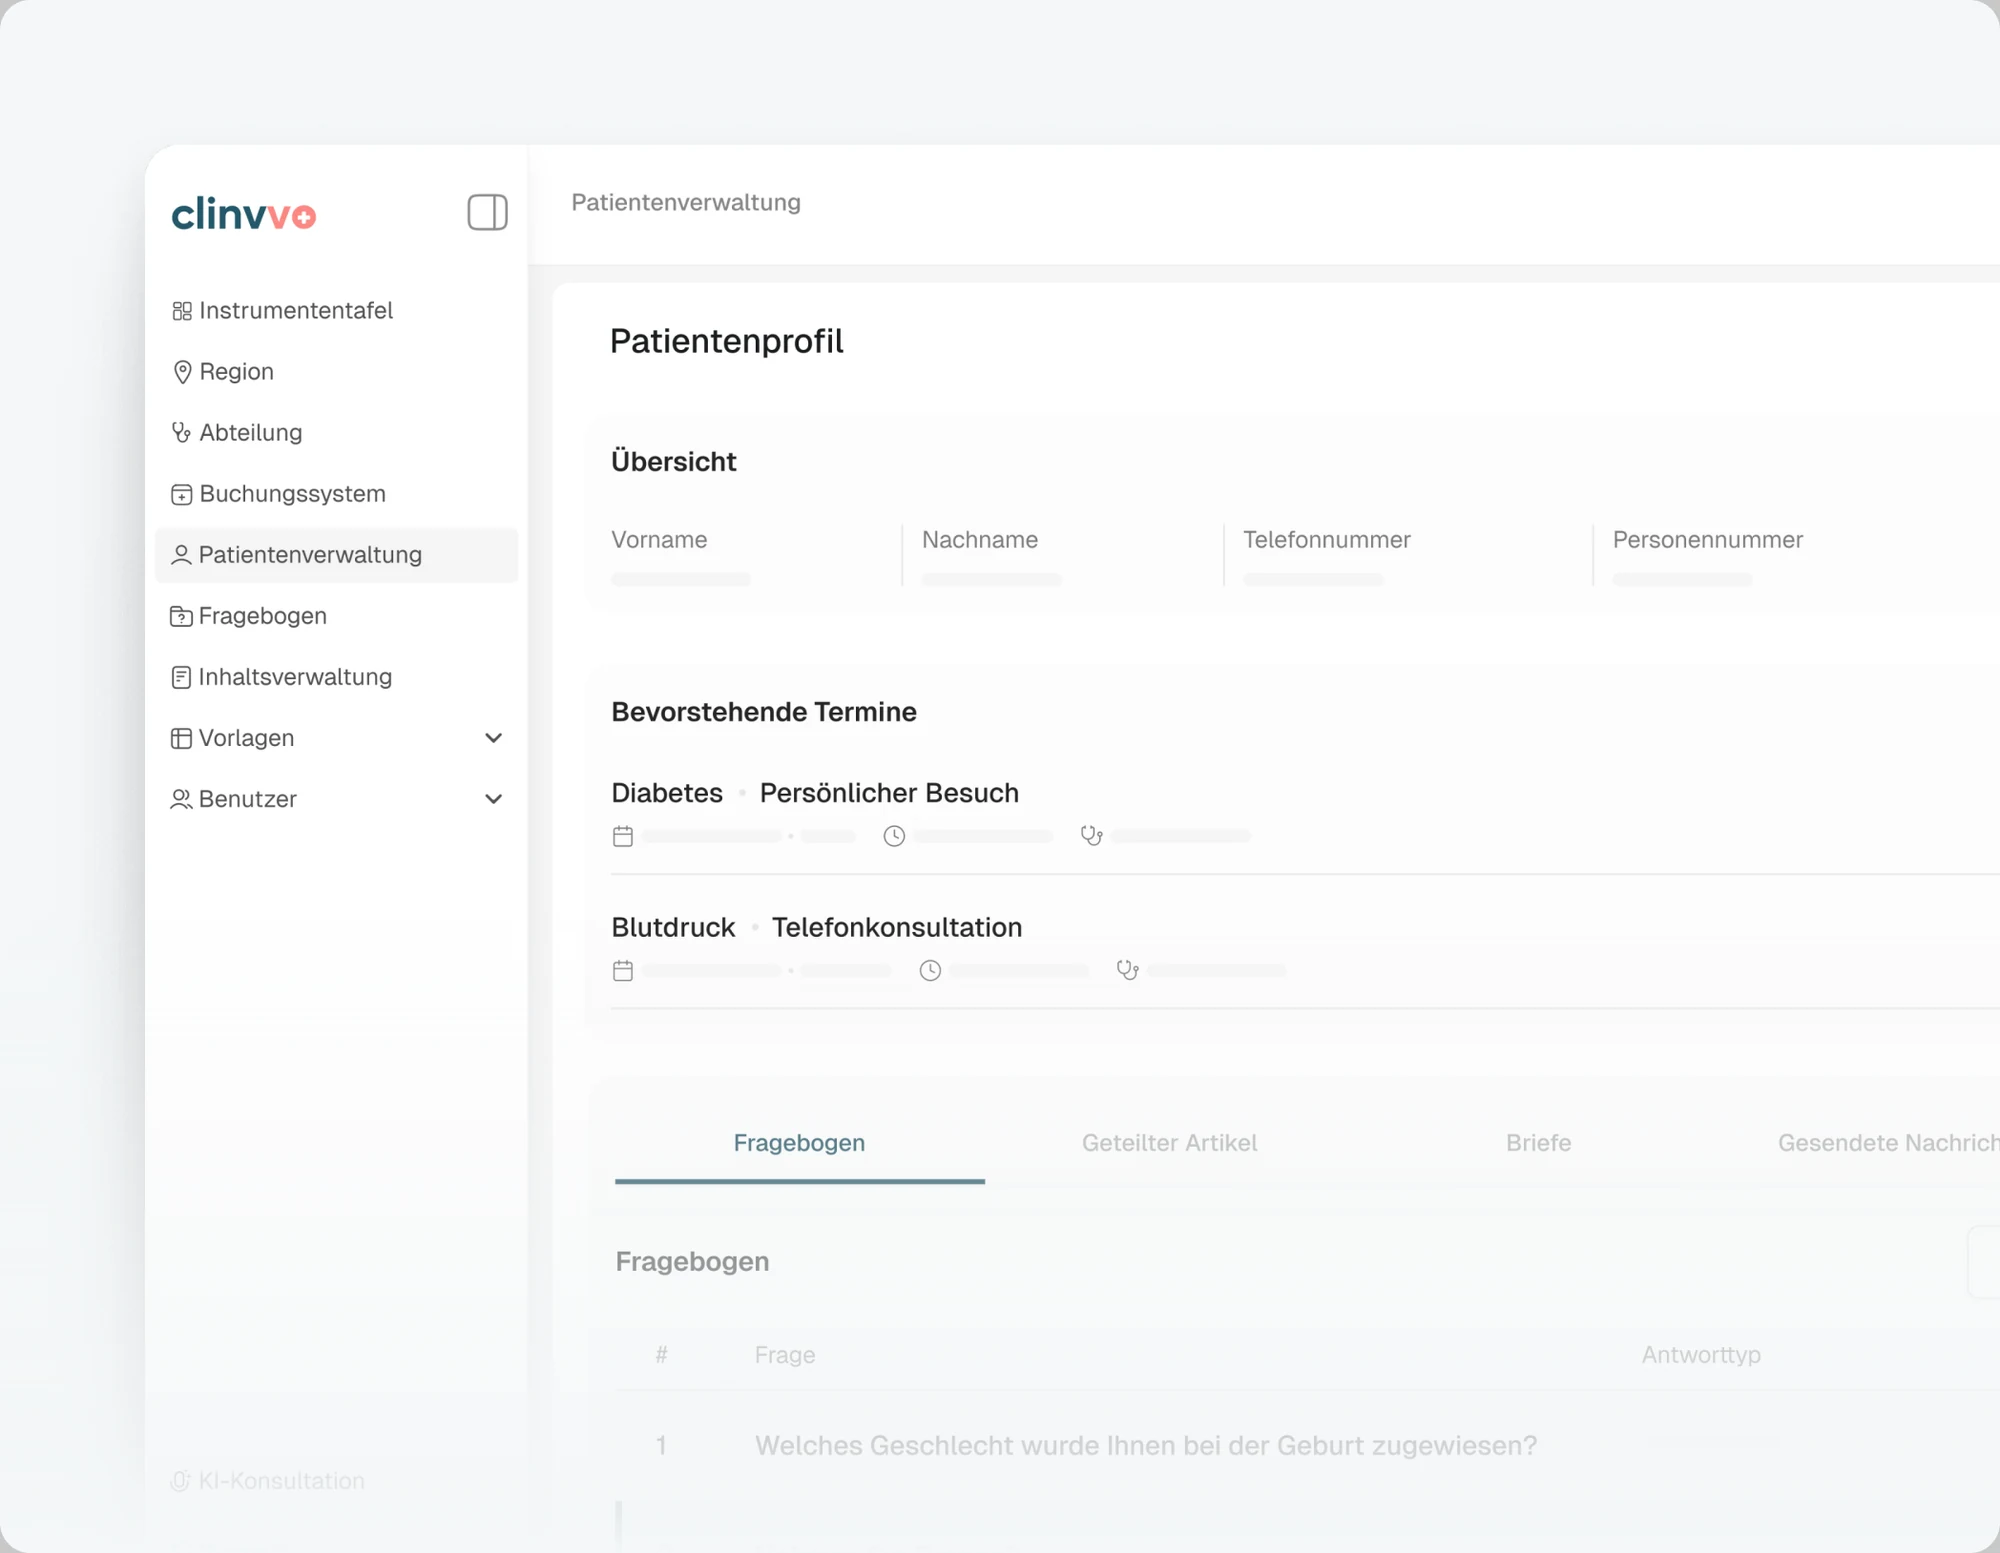Click the Patientenprofil heading
This screenshot has height=1553, width=2000.
[727, 342]
